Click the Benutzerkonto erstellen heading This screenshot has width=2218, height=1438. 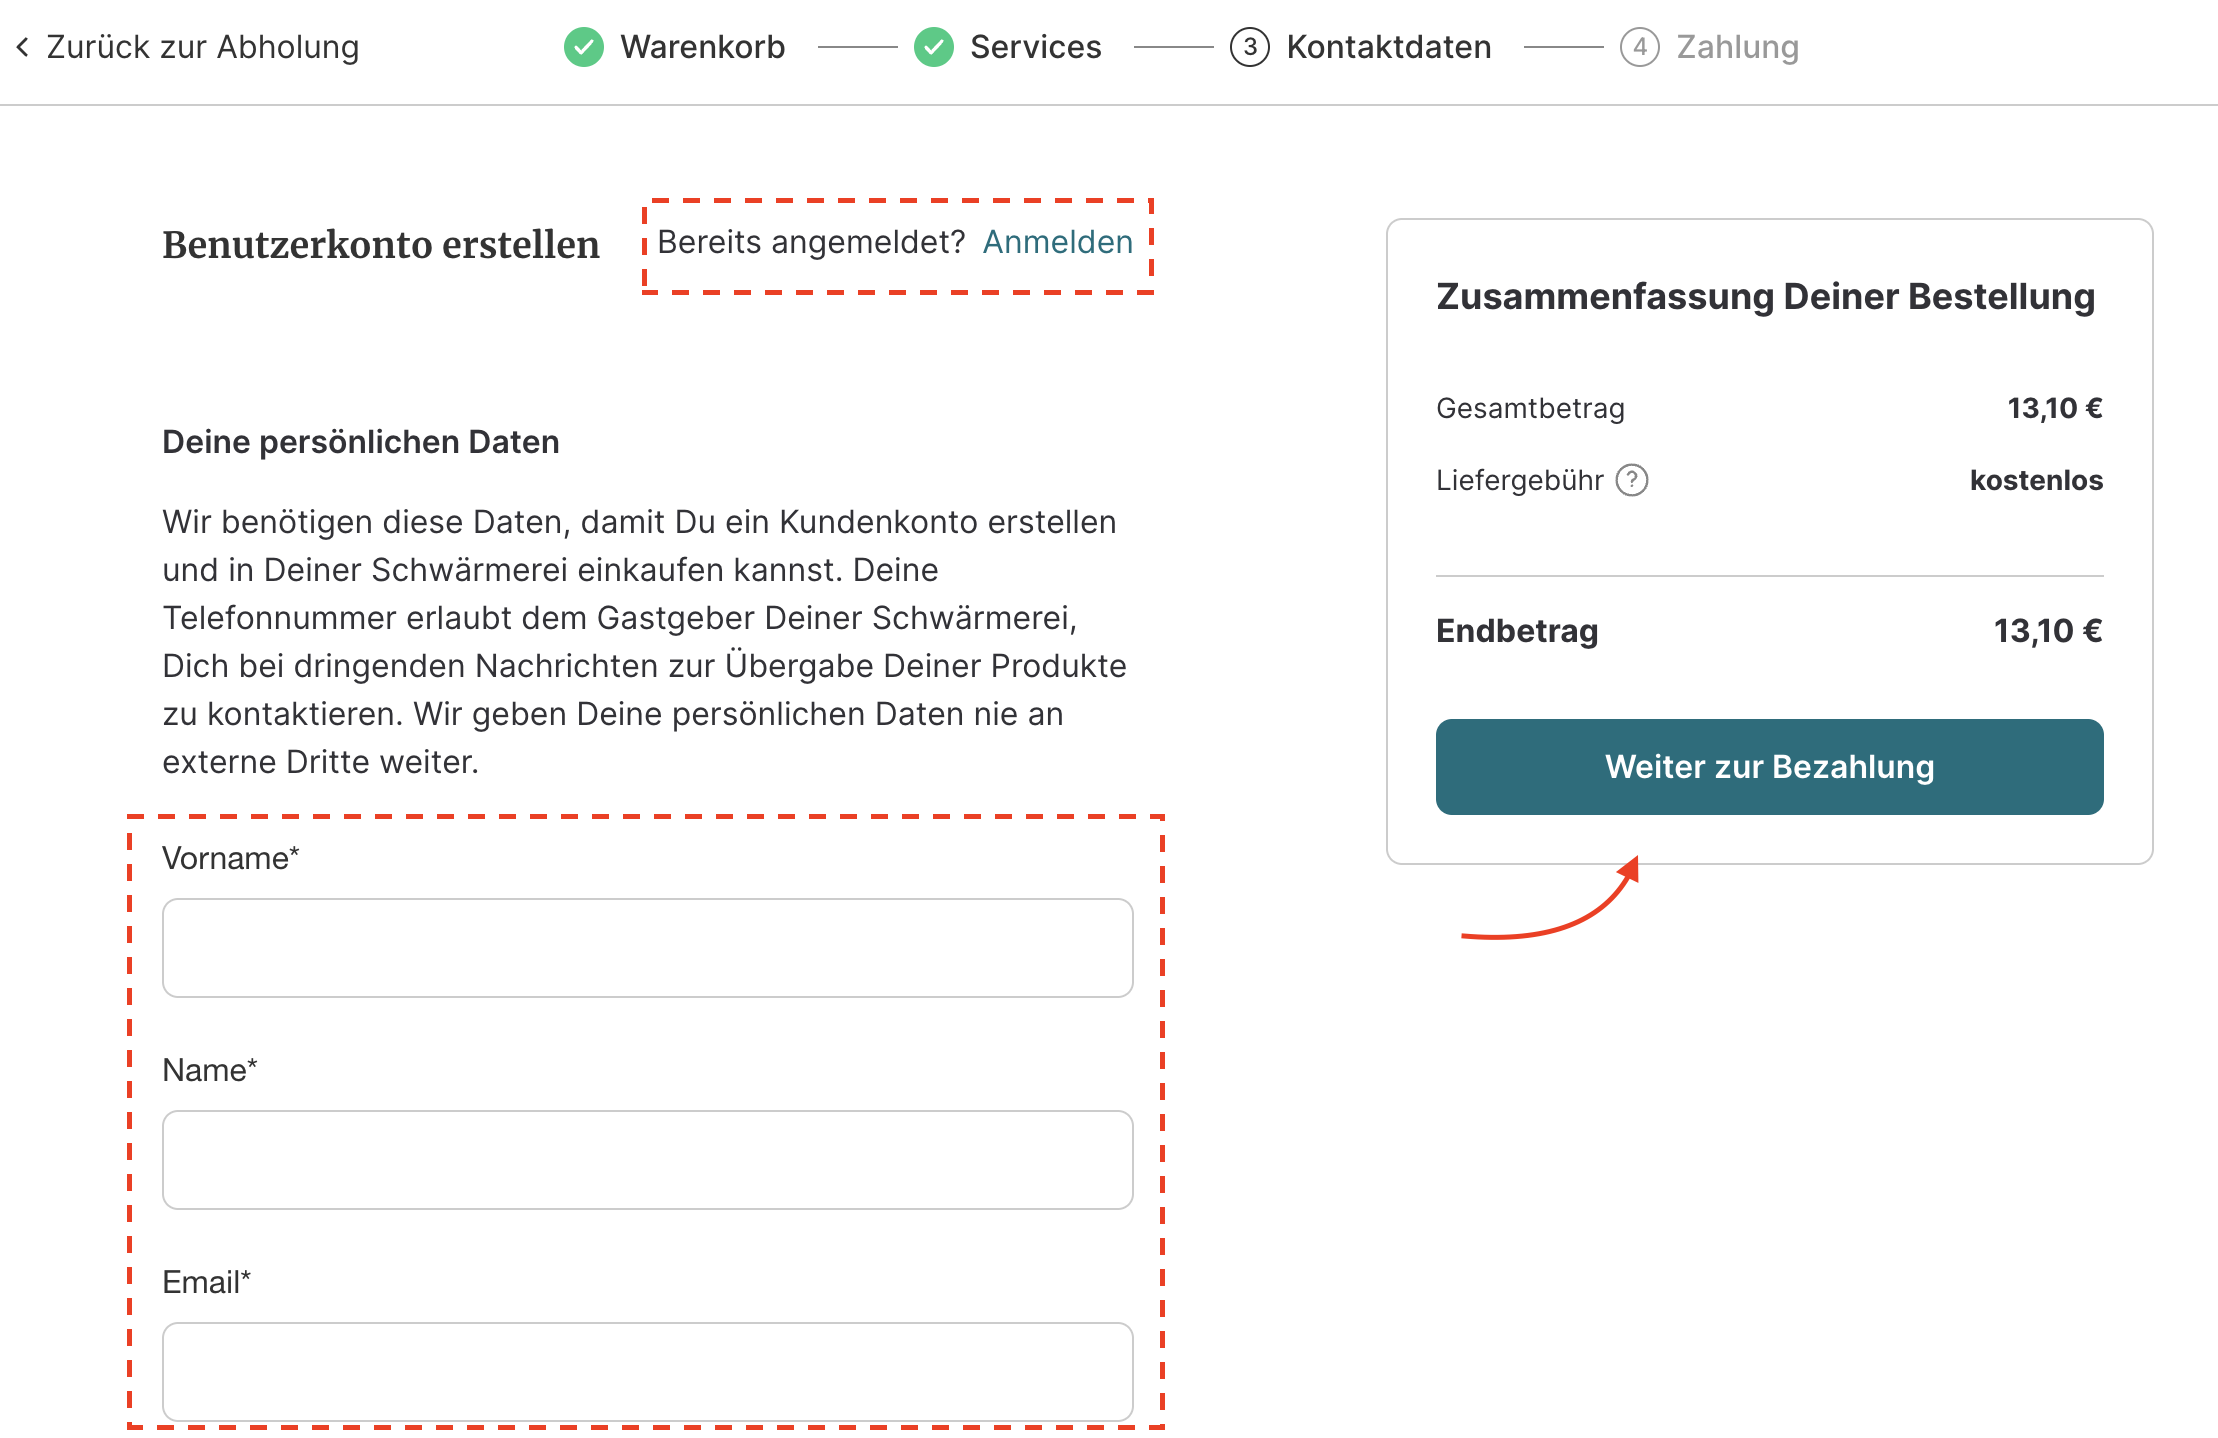click(x=381, y=245)
